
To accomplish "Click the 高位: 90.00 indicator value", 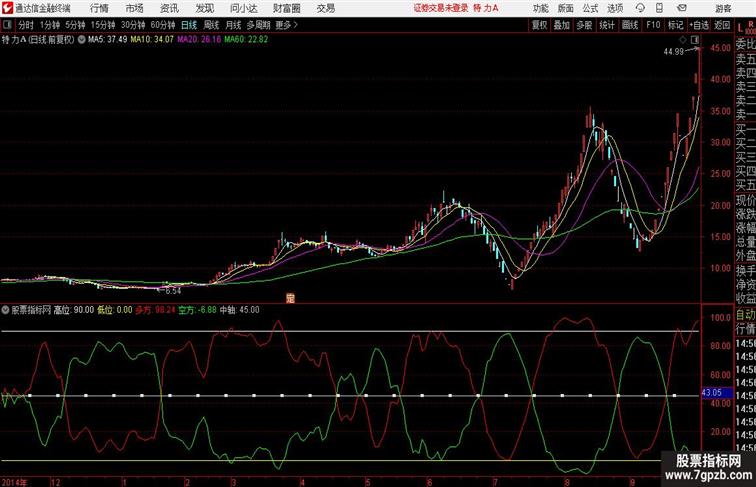I will coord(74,310).
